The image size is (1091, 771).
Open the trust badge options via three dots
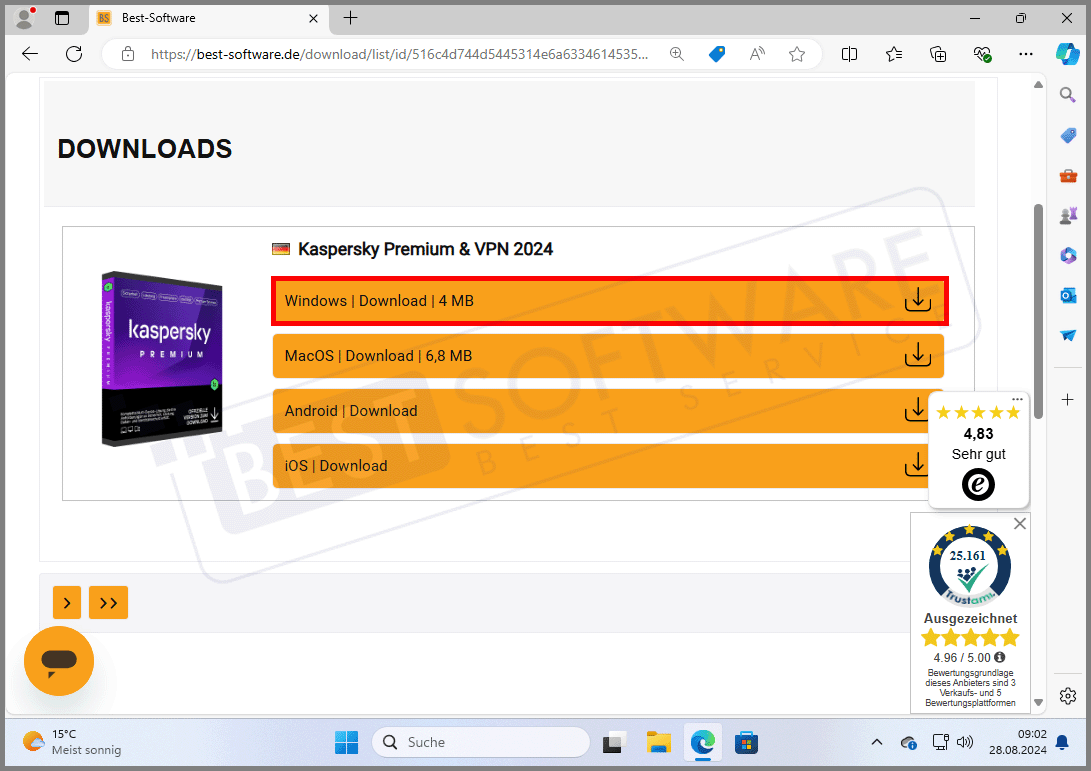[1017, 399]
